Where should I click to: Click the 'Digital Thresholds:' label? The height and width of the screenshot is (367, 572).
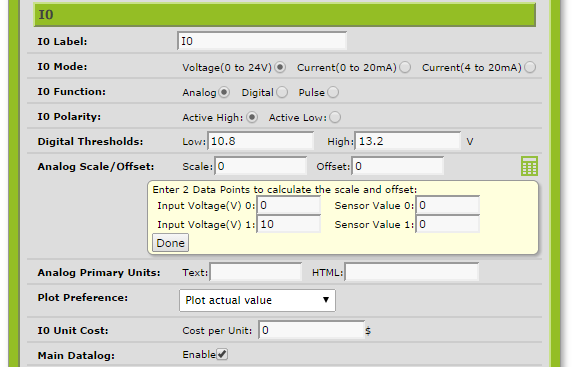(x=90, y=142)
